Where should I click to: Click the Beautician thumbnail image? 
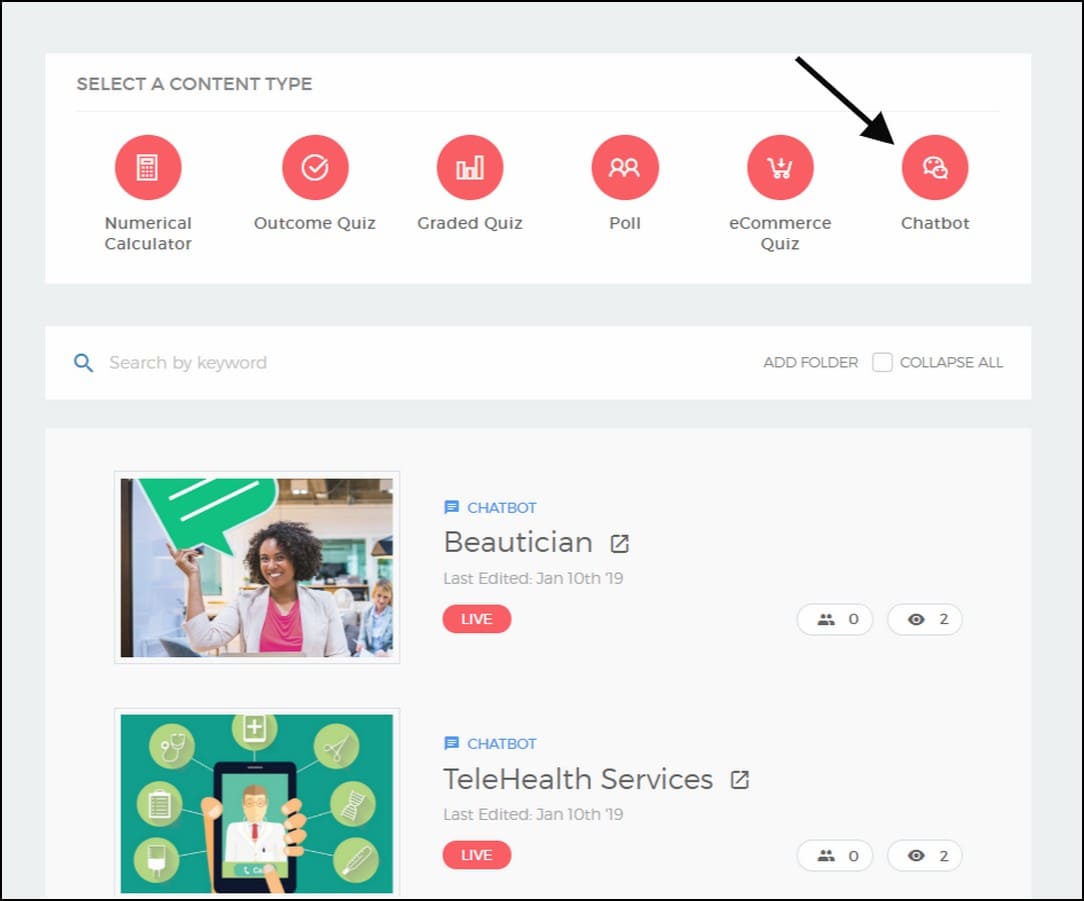pos(257,567)
